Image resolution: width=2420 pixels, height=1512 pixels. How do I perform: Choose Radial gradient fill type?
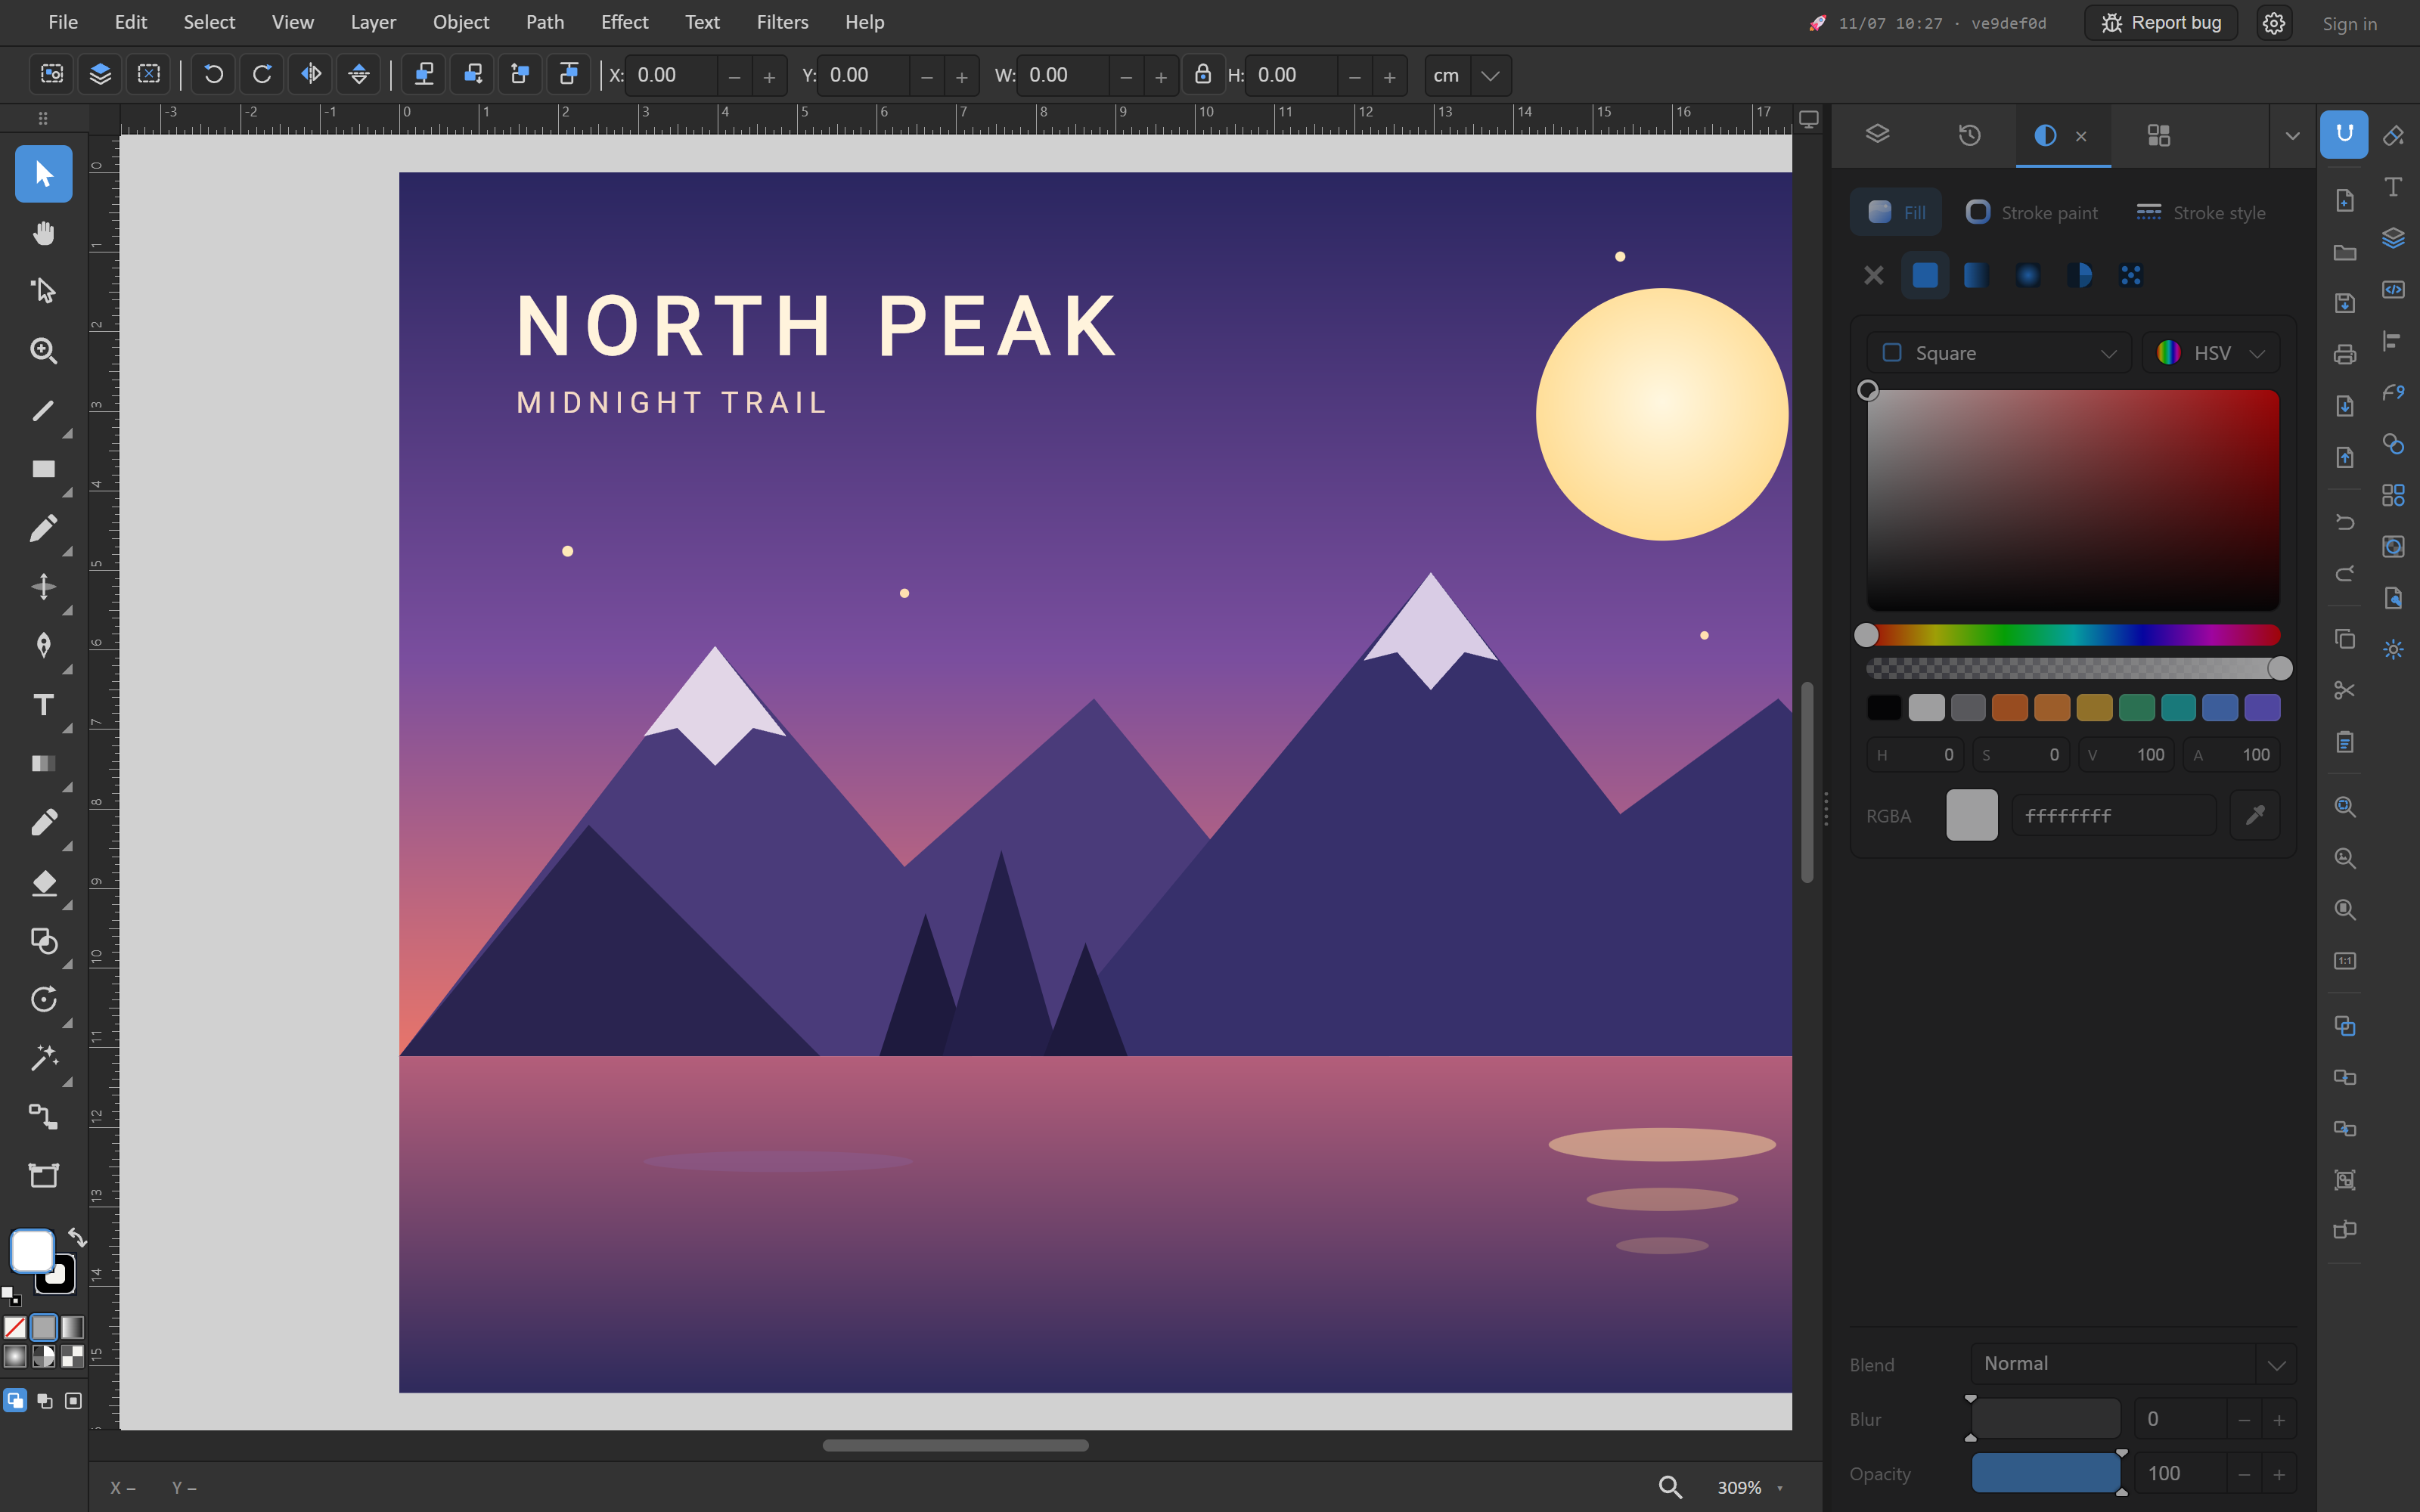(2028, 275)
